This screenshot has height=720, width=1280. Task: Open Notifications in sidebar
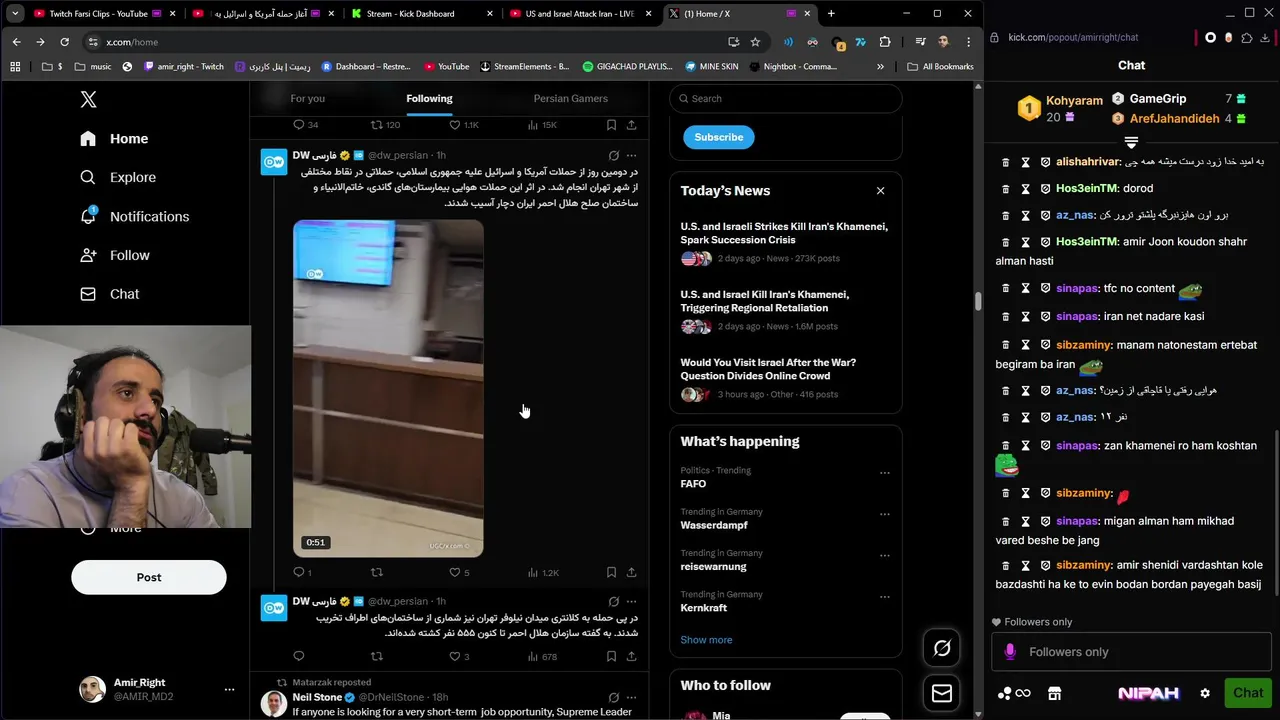[136, 216]
